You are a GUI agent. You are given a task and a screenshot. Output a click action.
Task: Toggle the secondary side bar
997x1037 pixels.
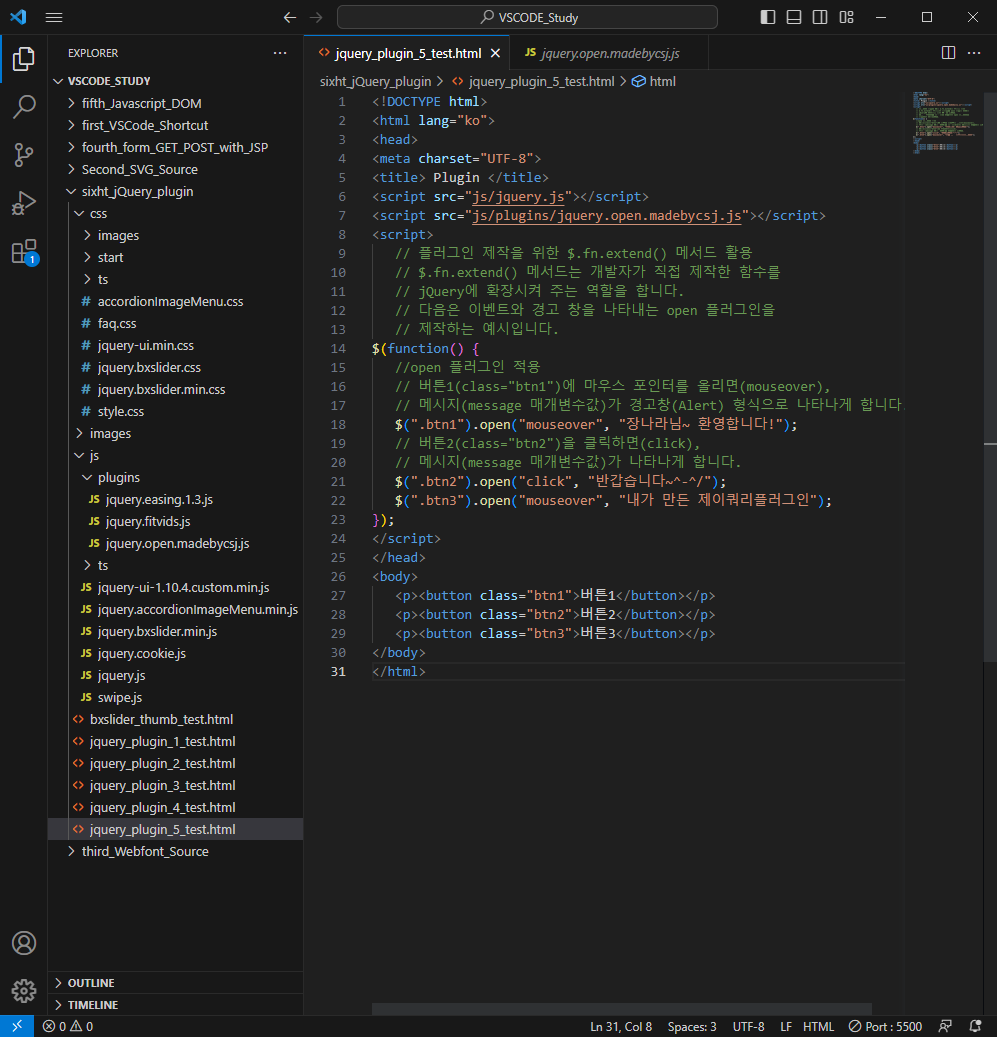coord(820,17)
